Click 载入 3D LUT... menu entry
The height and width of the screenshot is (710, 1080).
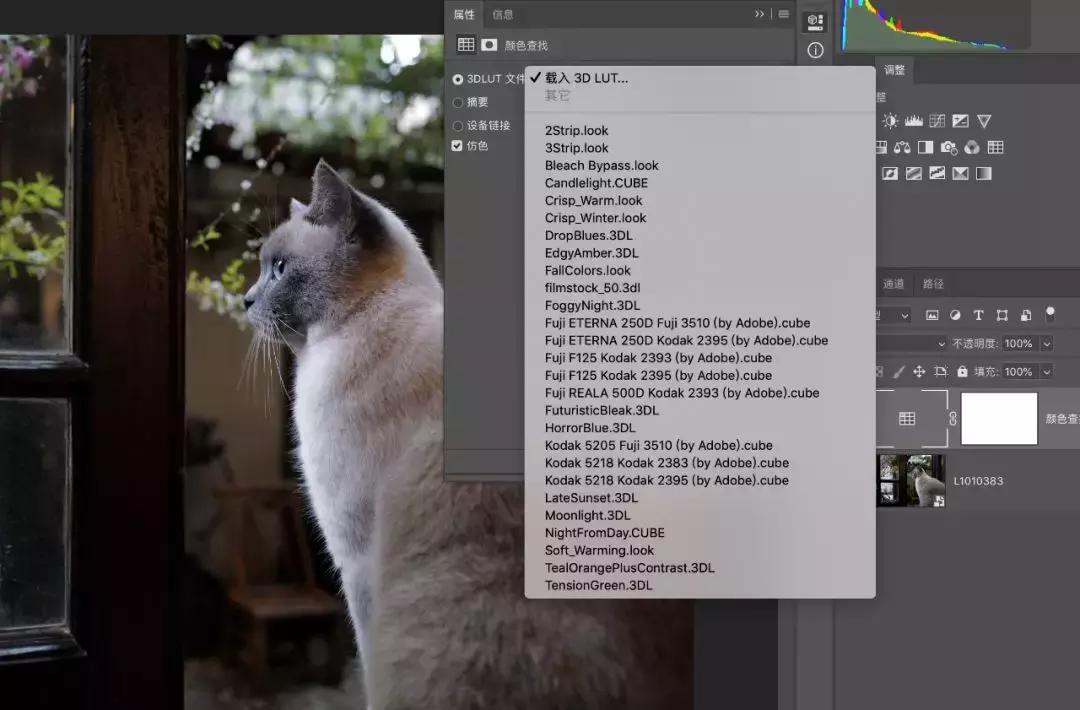[587, 78]
